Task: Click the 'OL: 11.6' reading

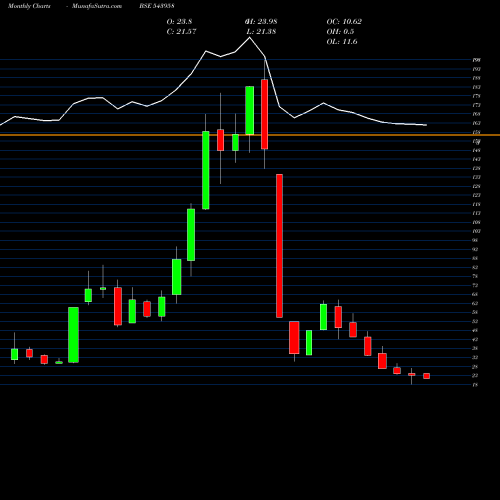Action: point(342,42)
